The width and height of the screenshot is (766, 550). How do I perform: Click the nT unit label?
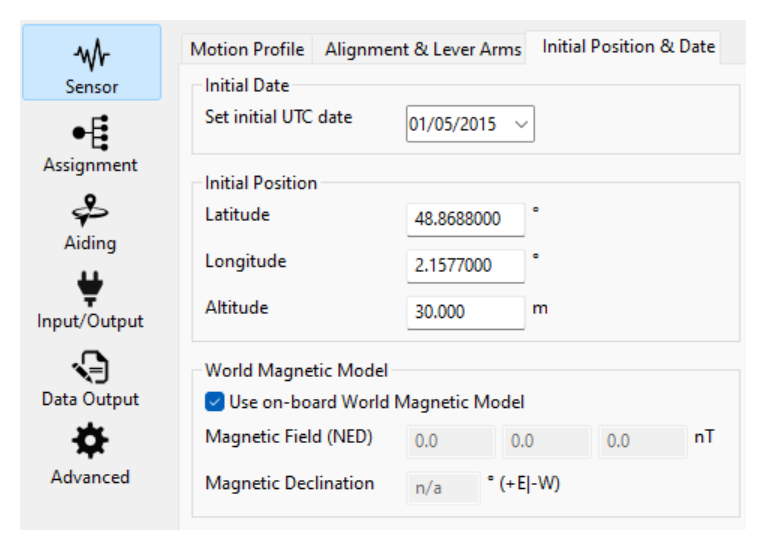[x=704, y=437]
